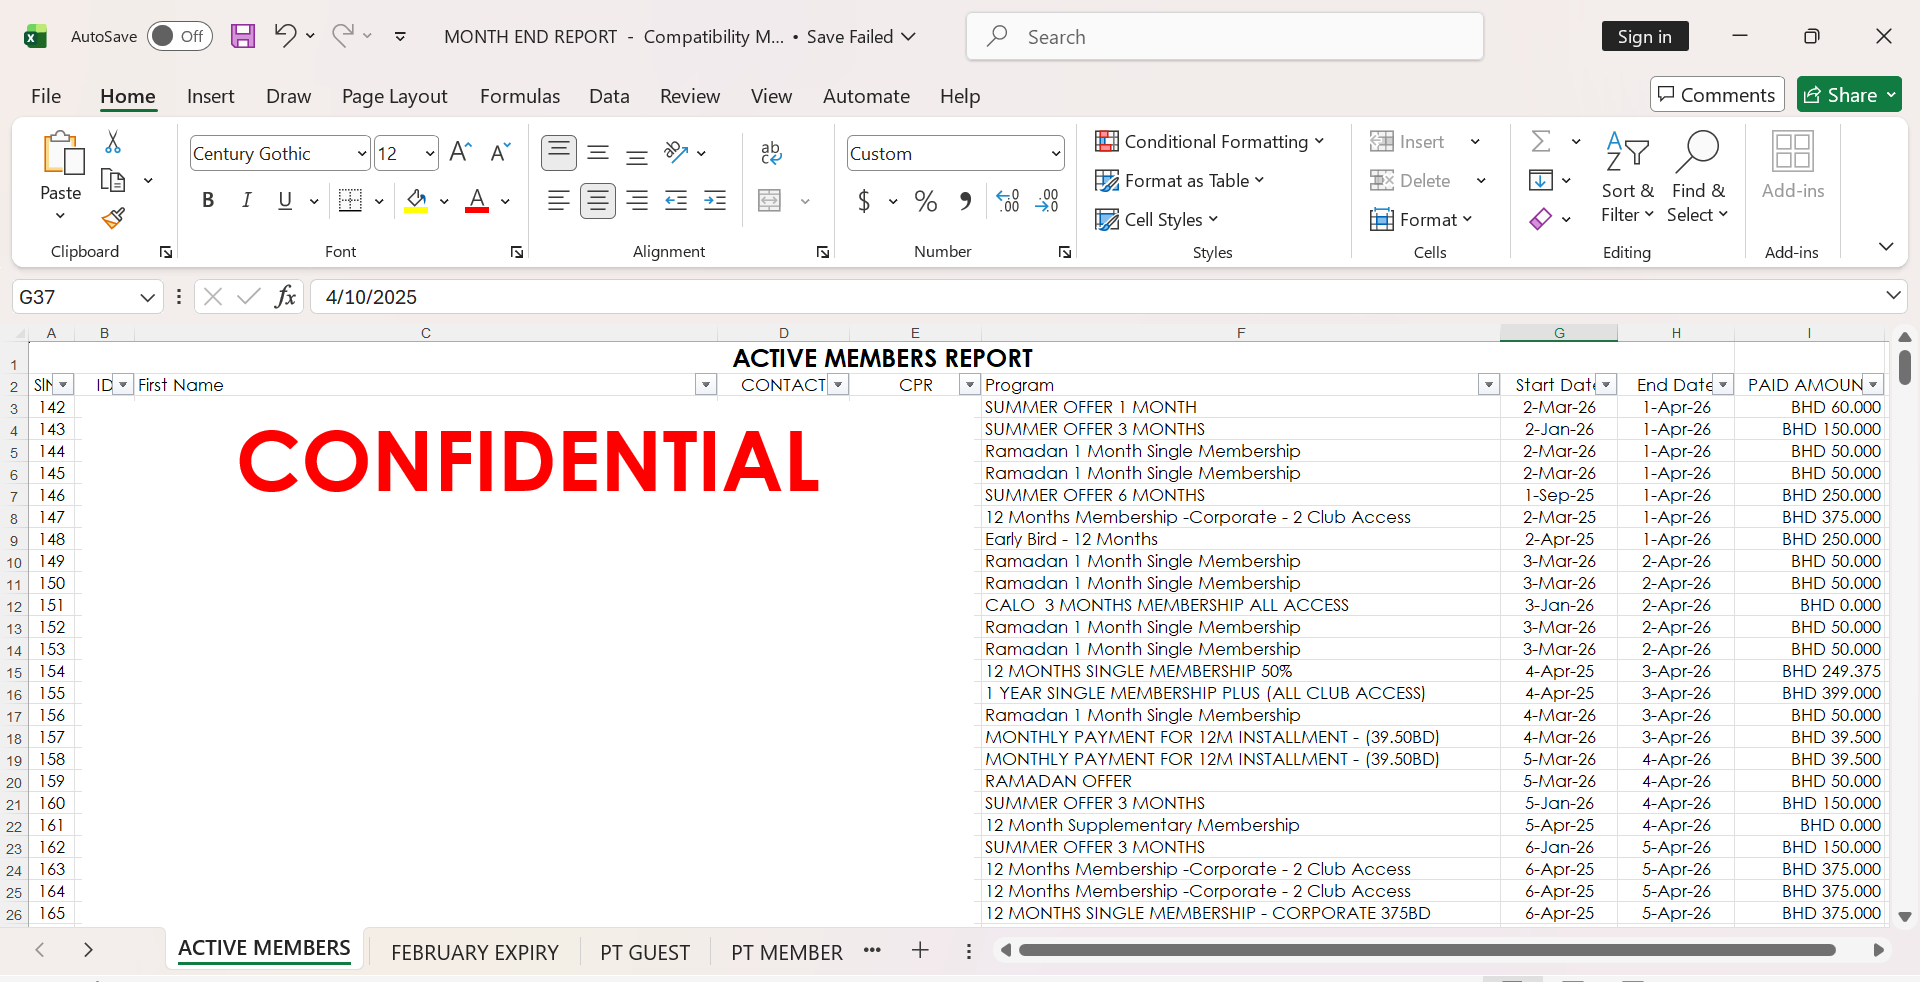Toggle Center horizontal alignment
This screenshot has width=1920, height=982.
tap(598, 201)
